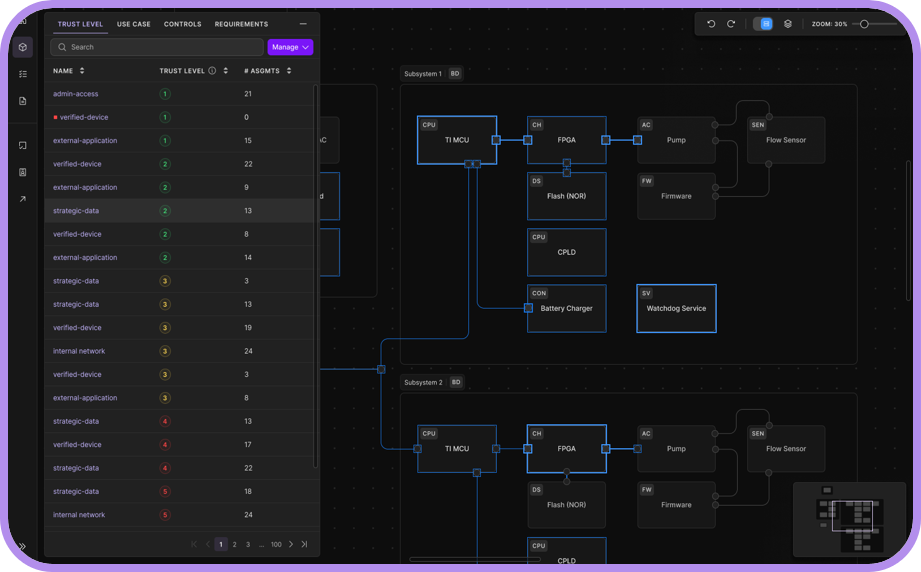This screenshot has height=572, width=921.
Task: Click the SEN tag on Subsystem 1 Flow Sensor
Action: click(758, 125)
